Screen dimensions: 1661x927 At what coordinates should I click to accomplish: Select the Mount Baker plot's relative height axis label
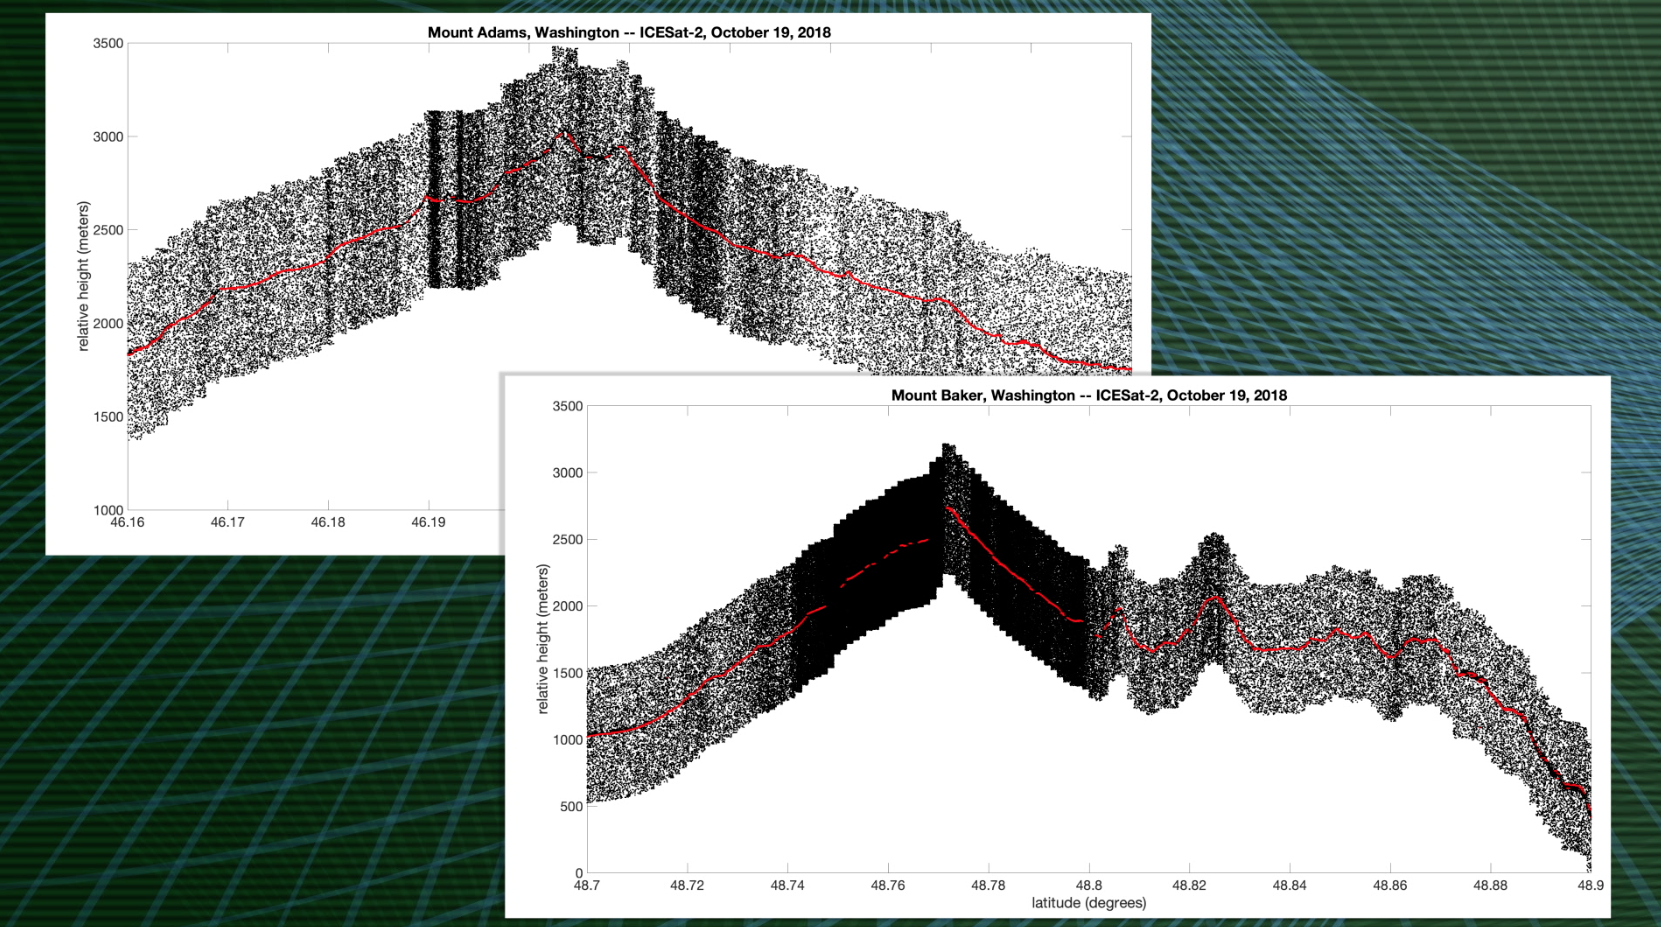pos(543,639)
